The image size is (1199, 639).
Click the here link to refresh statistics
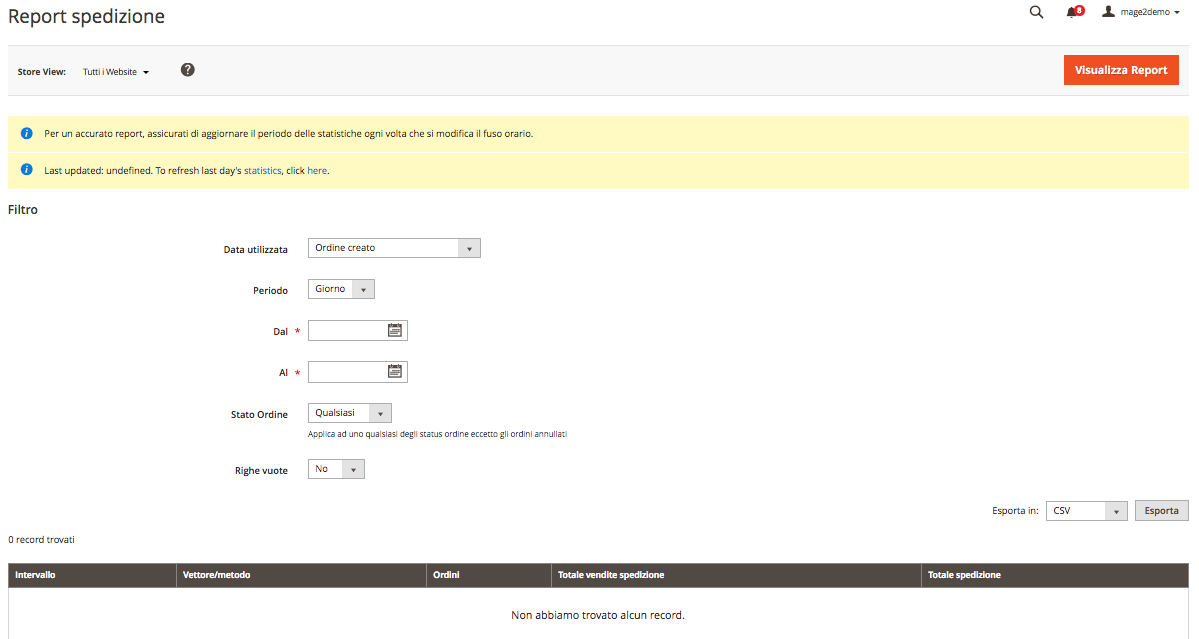(317, 170)
